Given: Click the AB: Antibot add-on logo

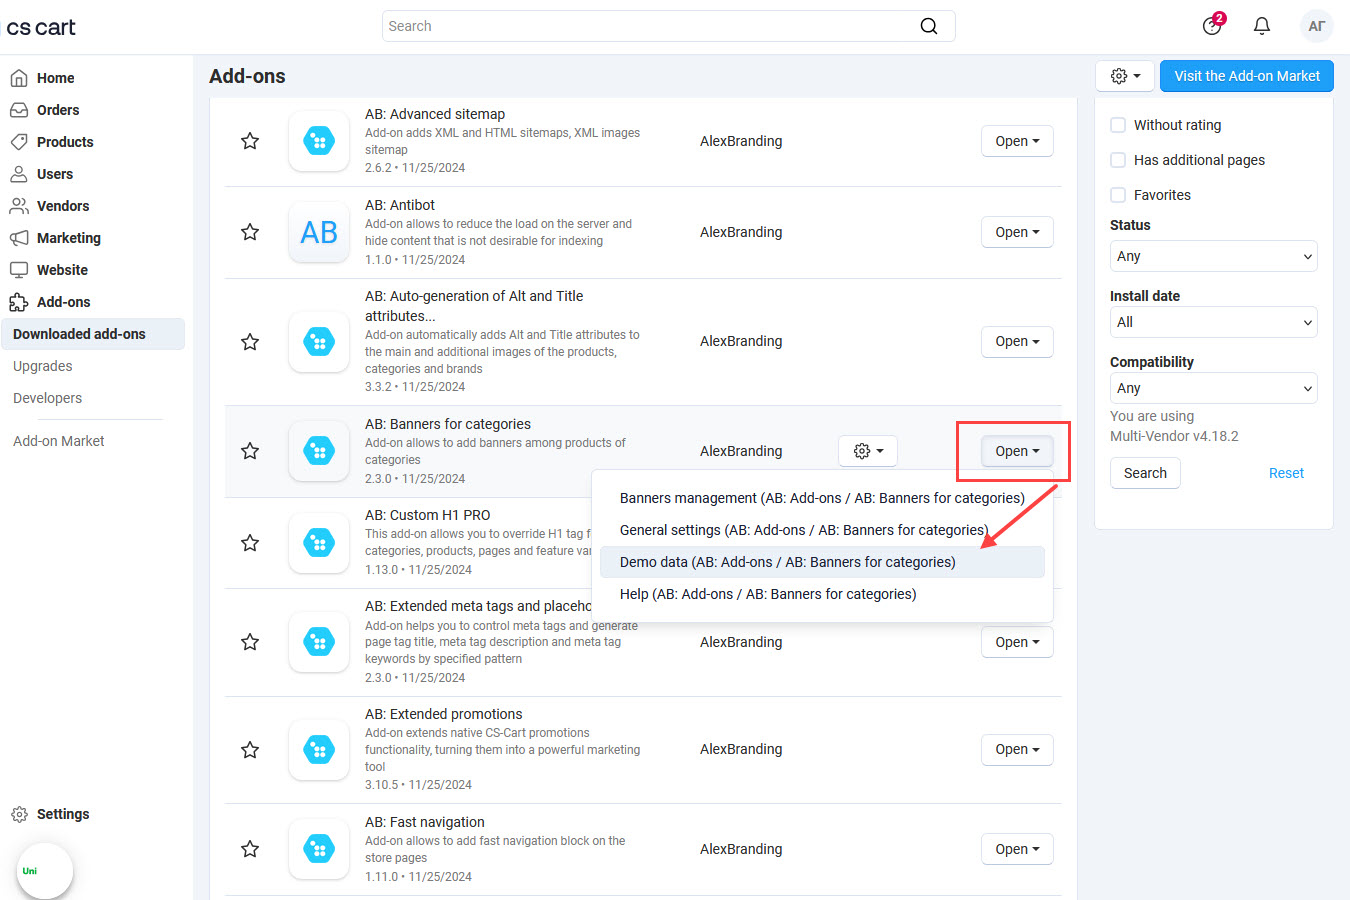Looking at the screenshot, I should point(319,232).
